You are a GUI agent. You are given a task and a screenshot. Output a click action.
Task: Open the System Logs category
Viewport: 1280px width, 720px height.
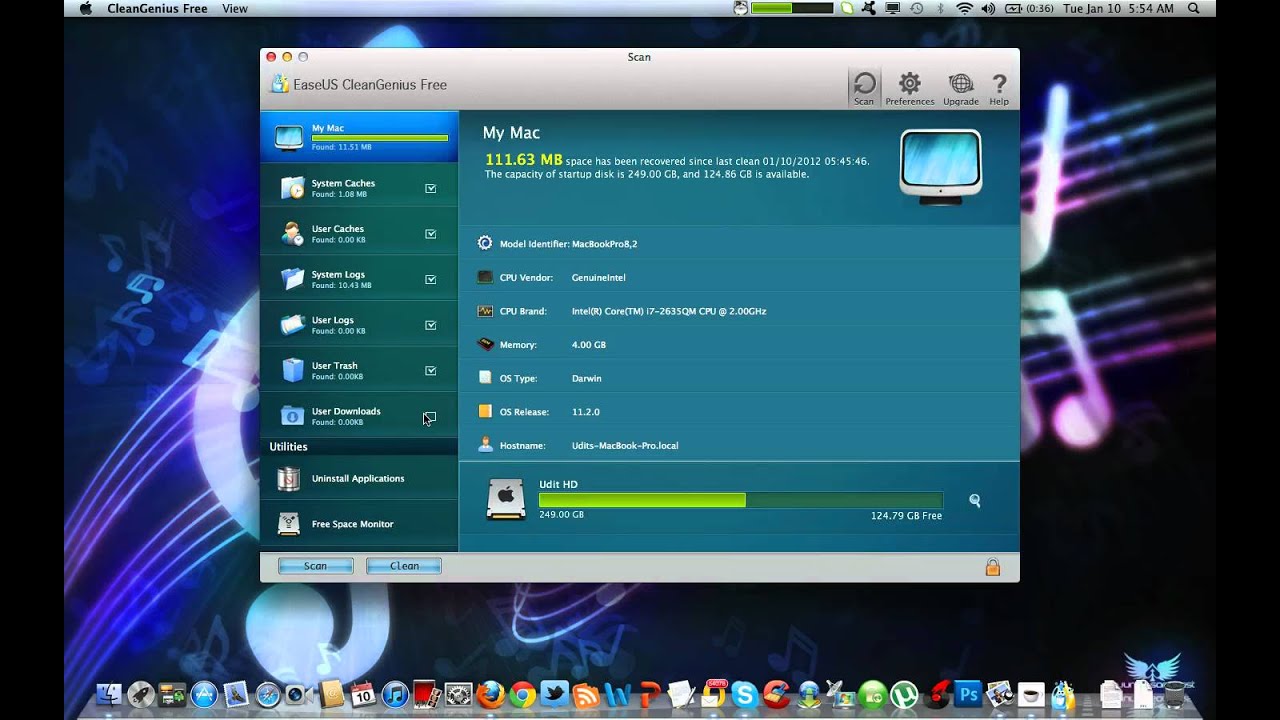[359, 279]
